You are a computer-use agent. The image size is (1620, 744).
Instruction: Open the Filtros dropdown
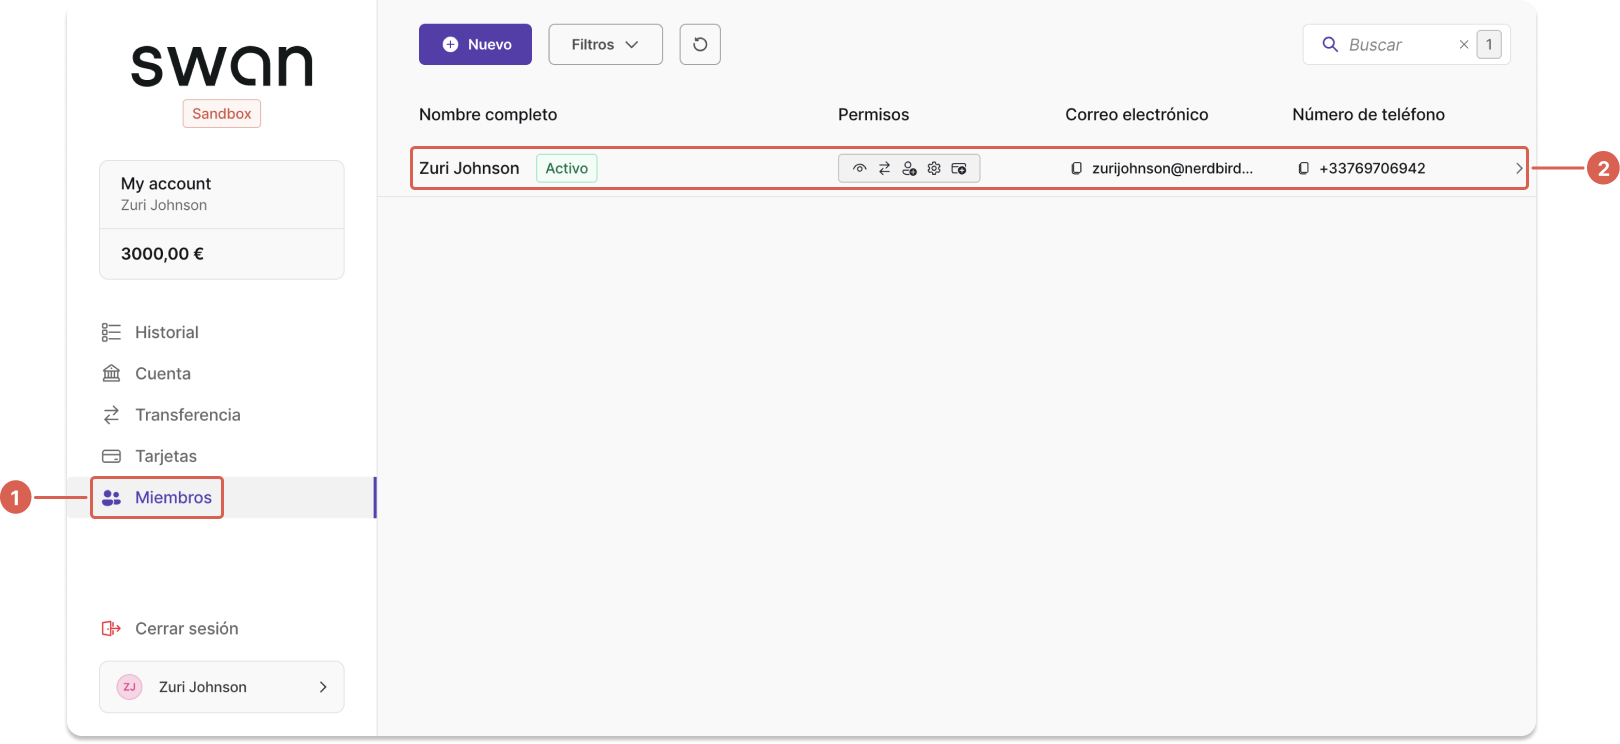(x=605, y=44)
